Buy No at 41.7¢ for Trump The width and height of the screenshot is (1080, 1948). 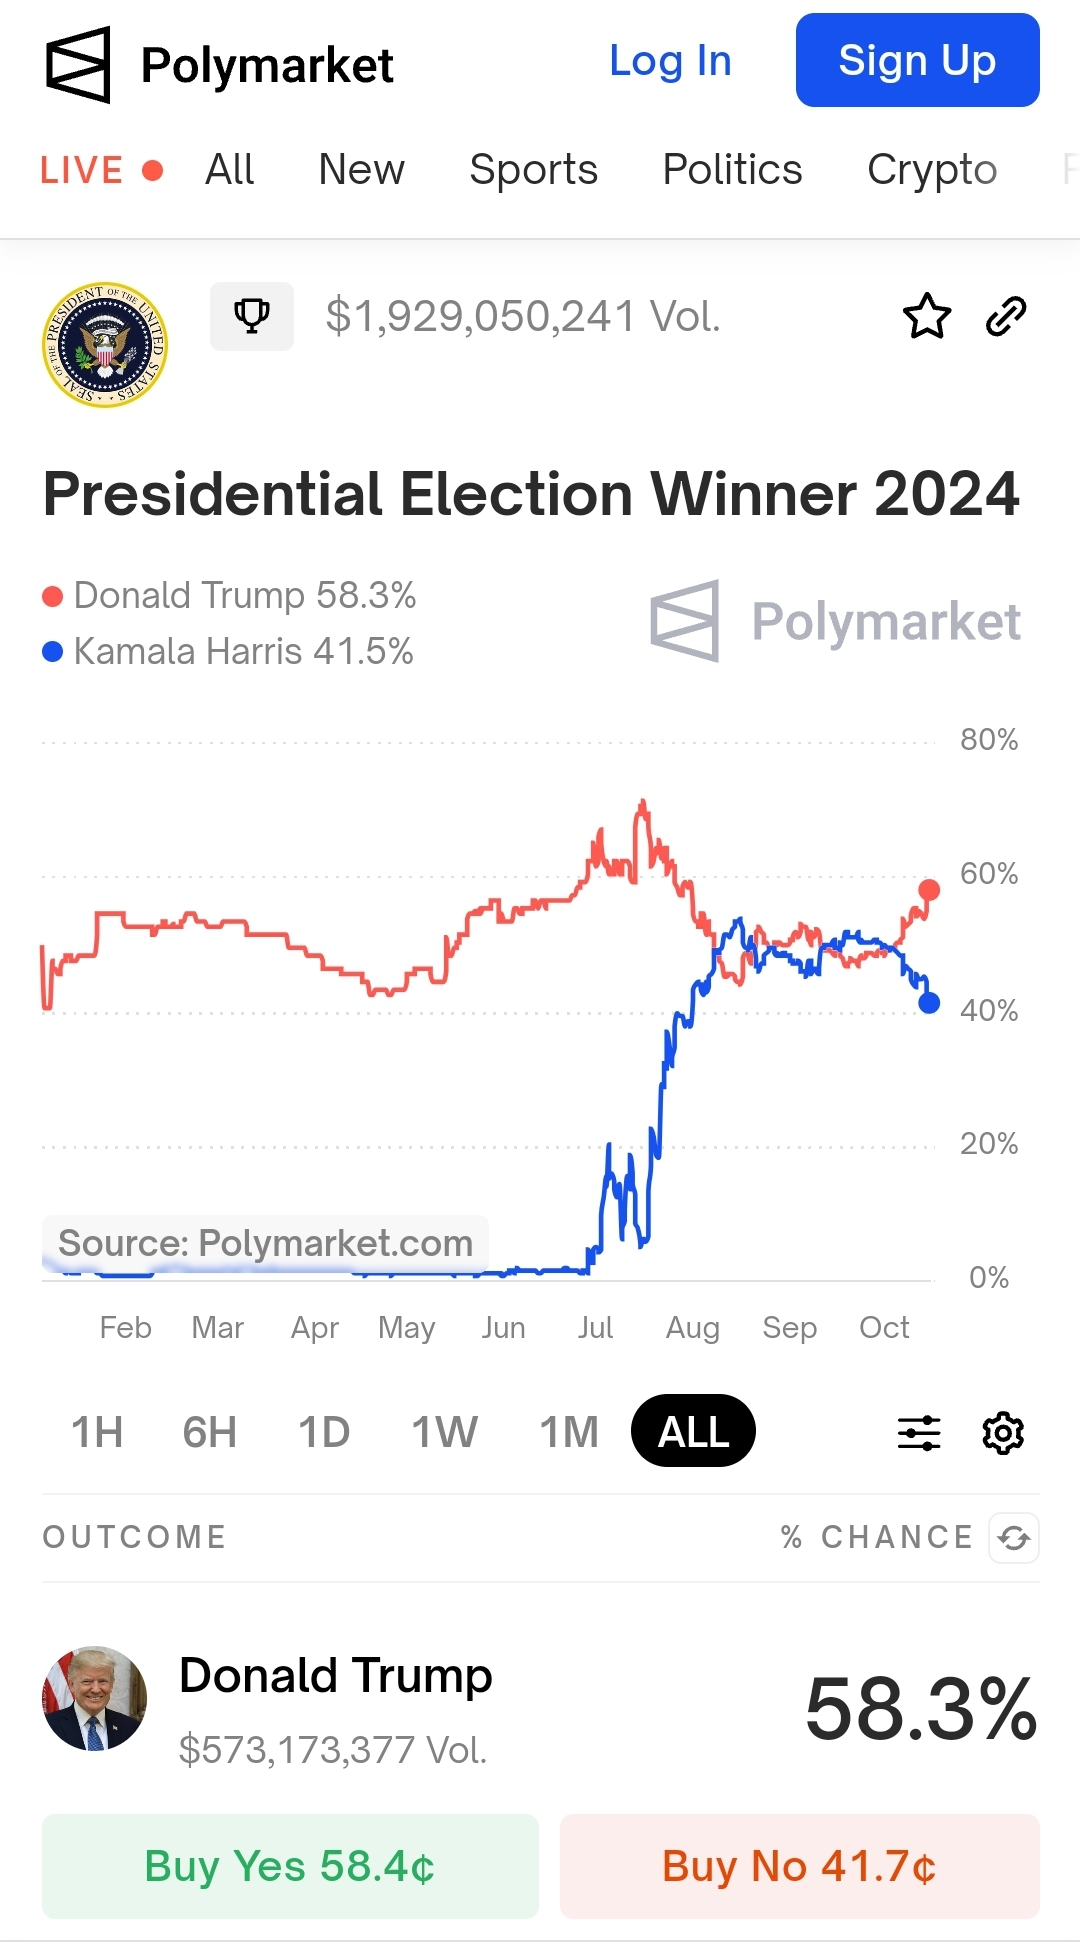tap(799, 1866)
